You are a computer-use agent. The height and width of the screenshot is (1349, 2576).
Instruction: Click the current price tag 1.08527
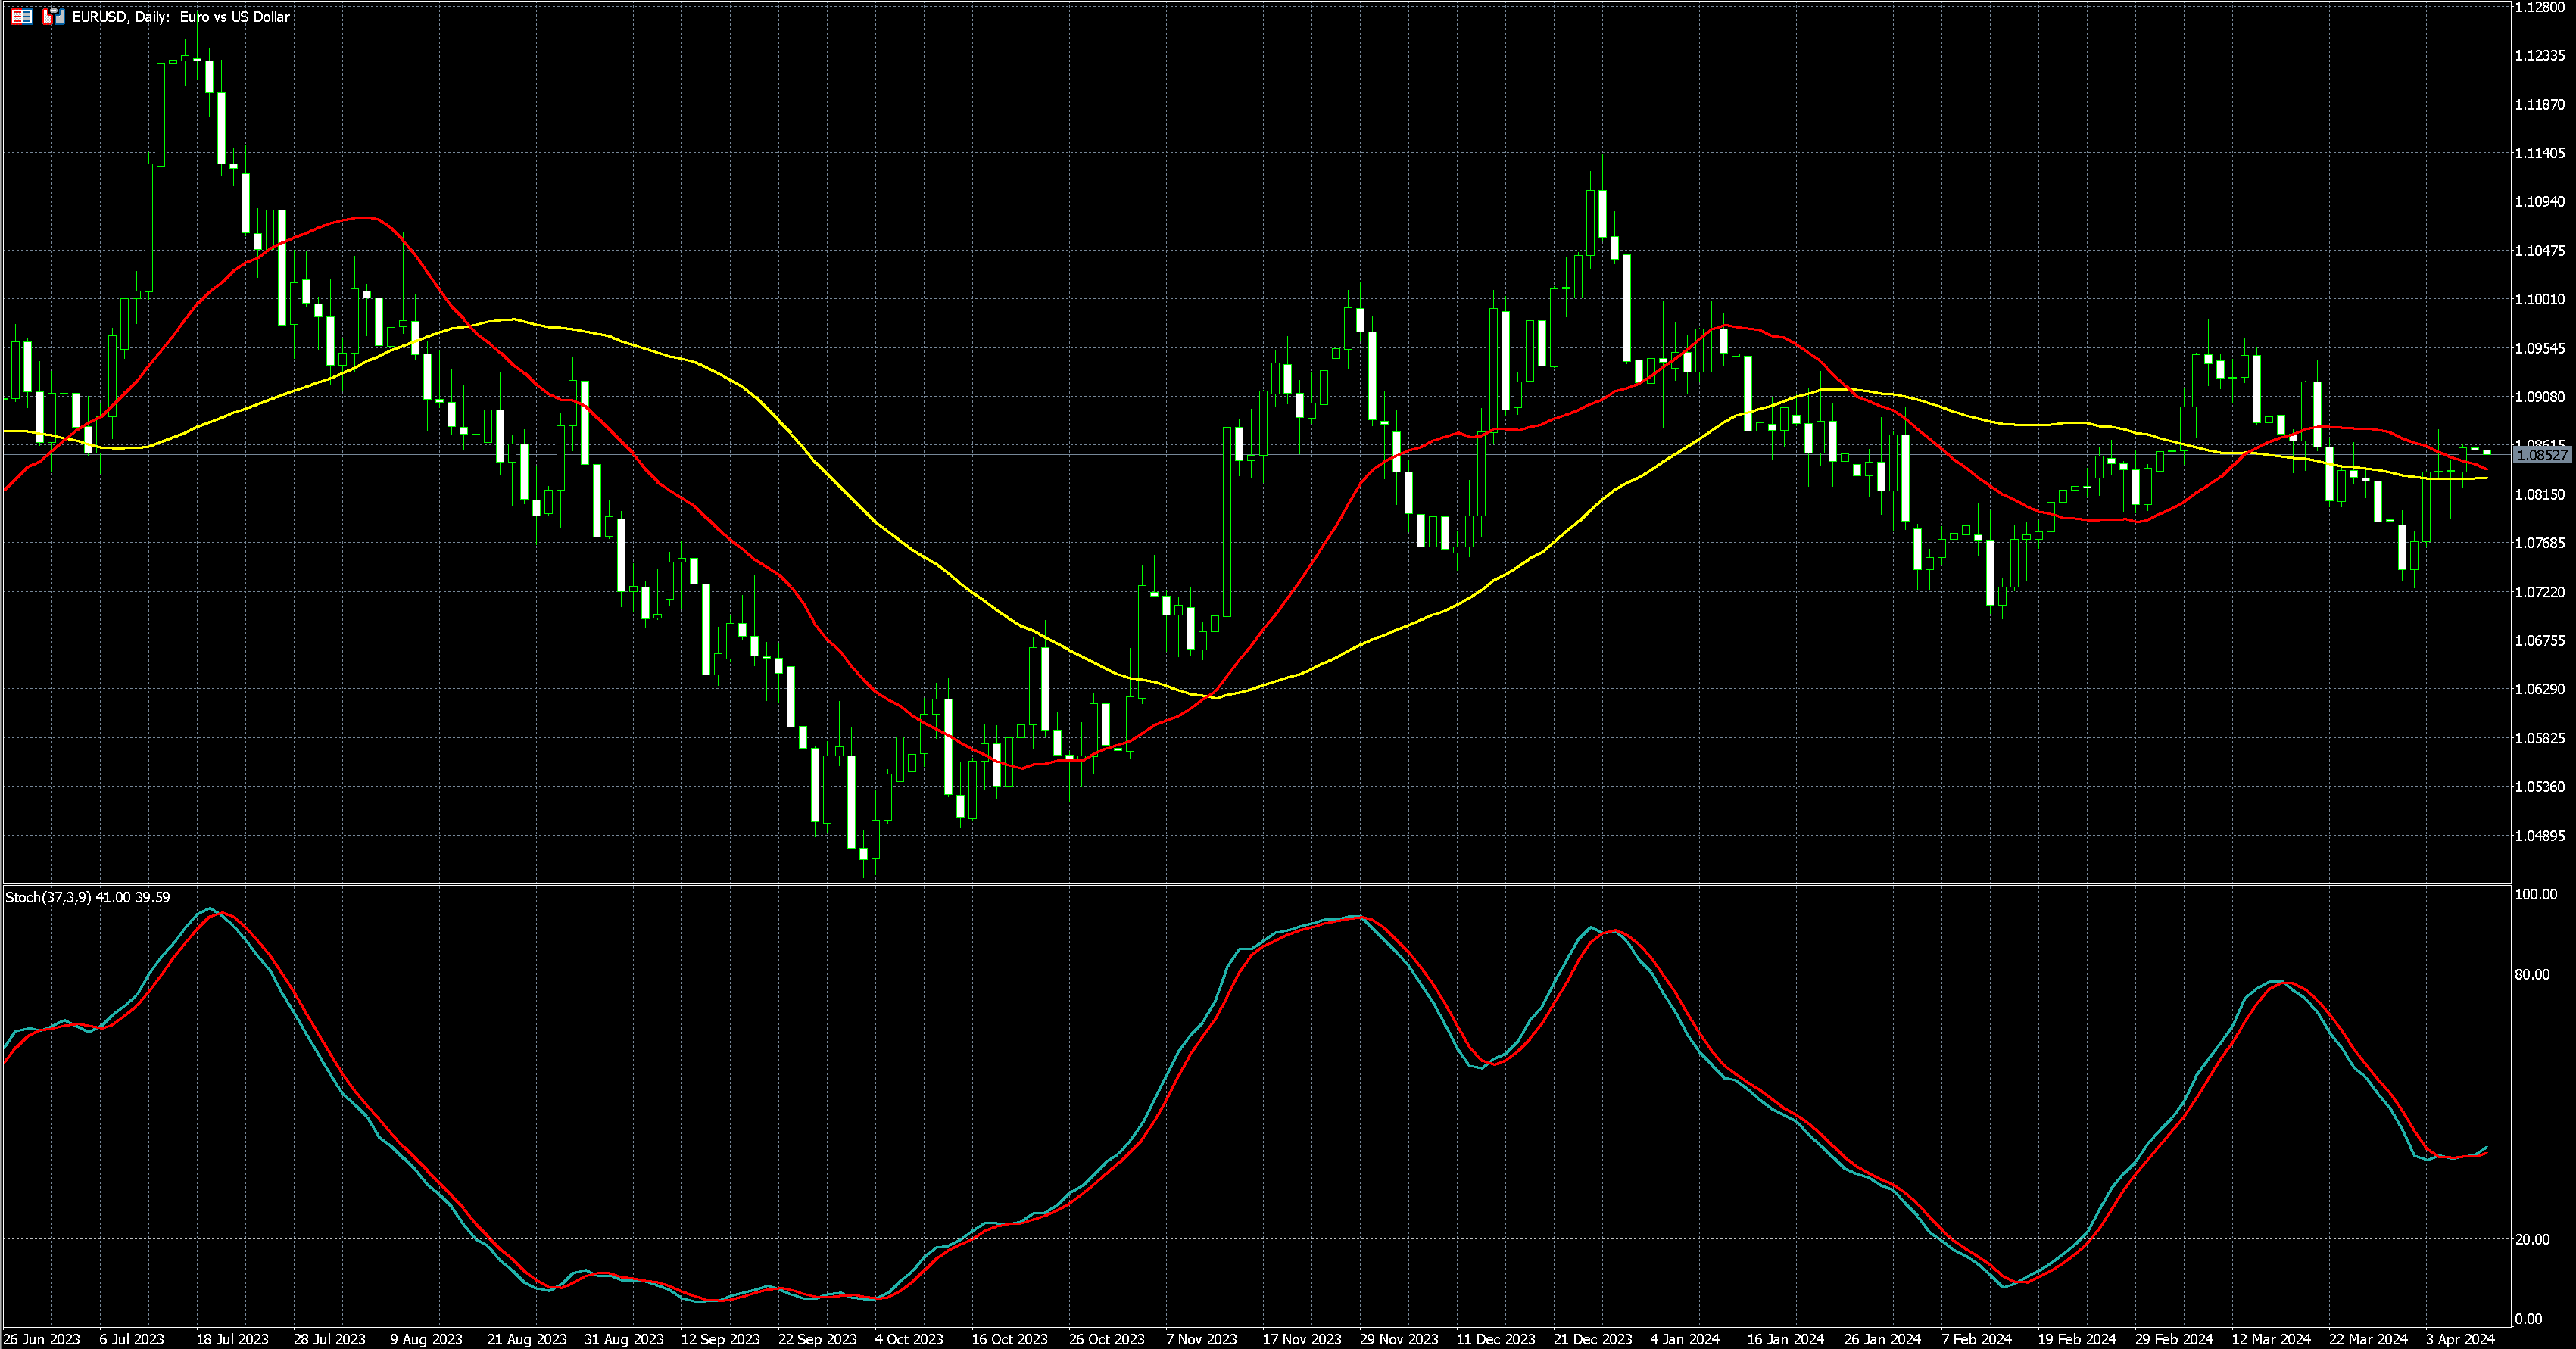click(2541, 455)
